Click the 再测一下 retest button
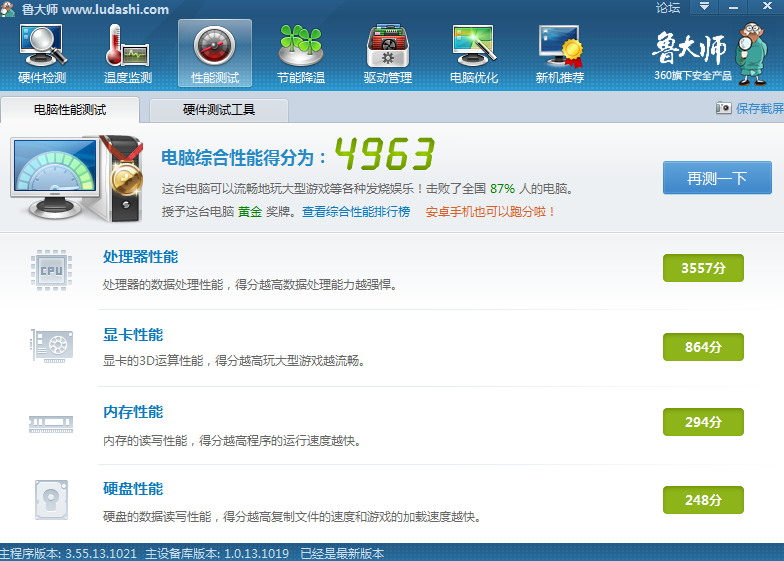This screenshot has width=784, height=561. (717, 178)
